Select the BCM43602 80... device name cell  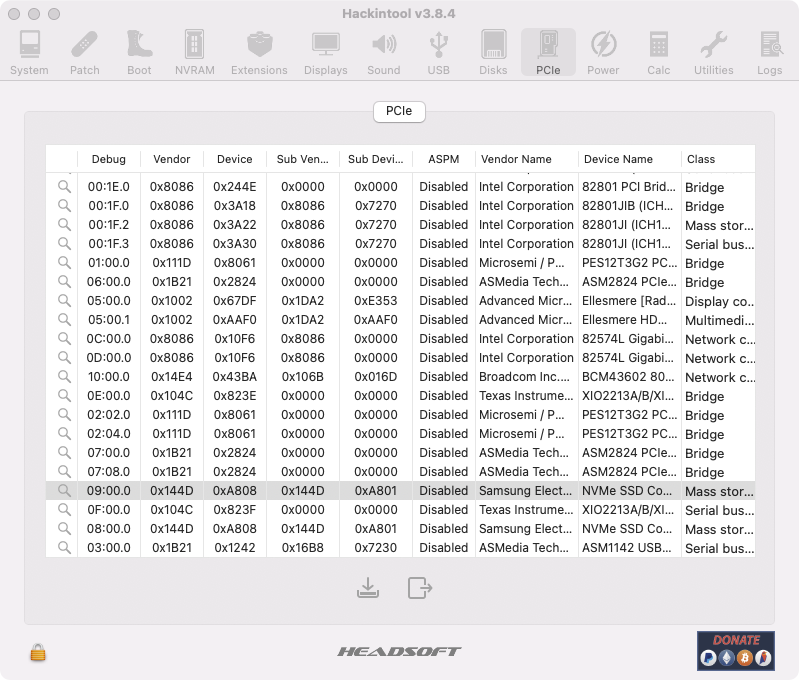[629, 377]
